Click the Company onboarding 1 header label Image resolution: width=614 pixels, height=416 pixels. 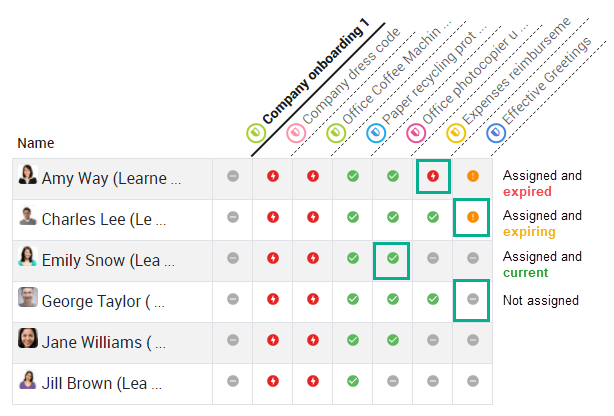pyautogui.click(x=316, y=72)
